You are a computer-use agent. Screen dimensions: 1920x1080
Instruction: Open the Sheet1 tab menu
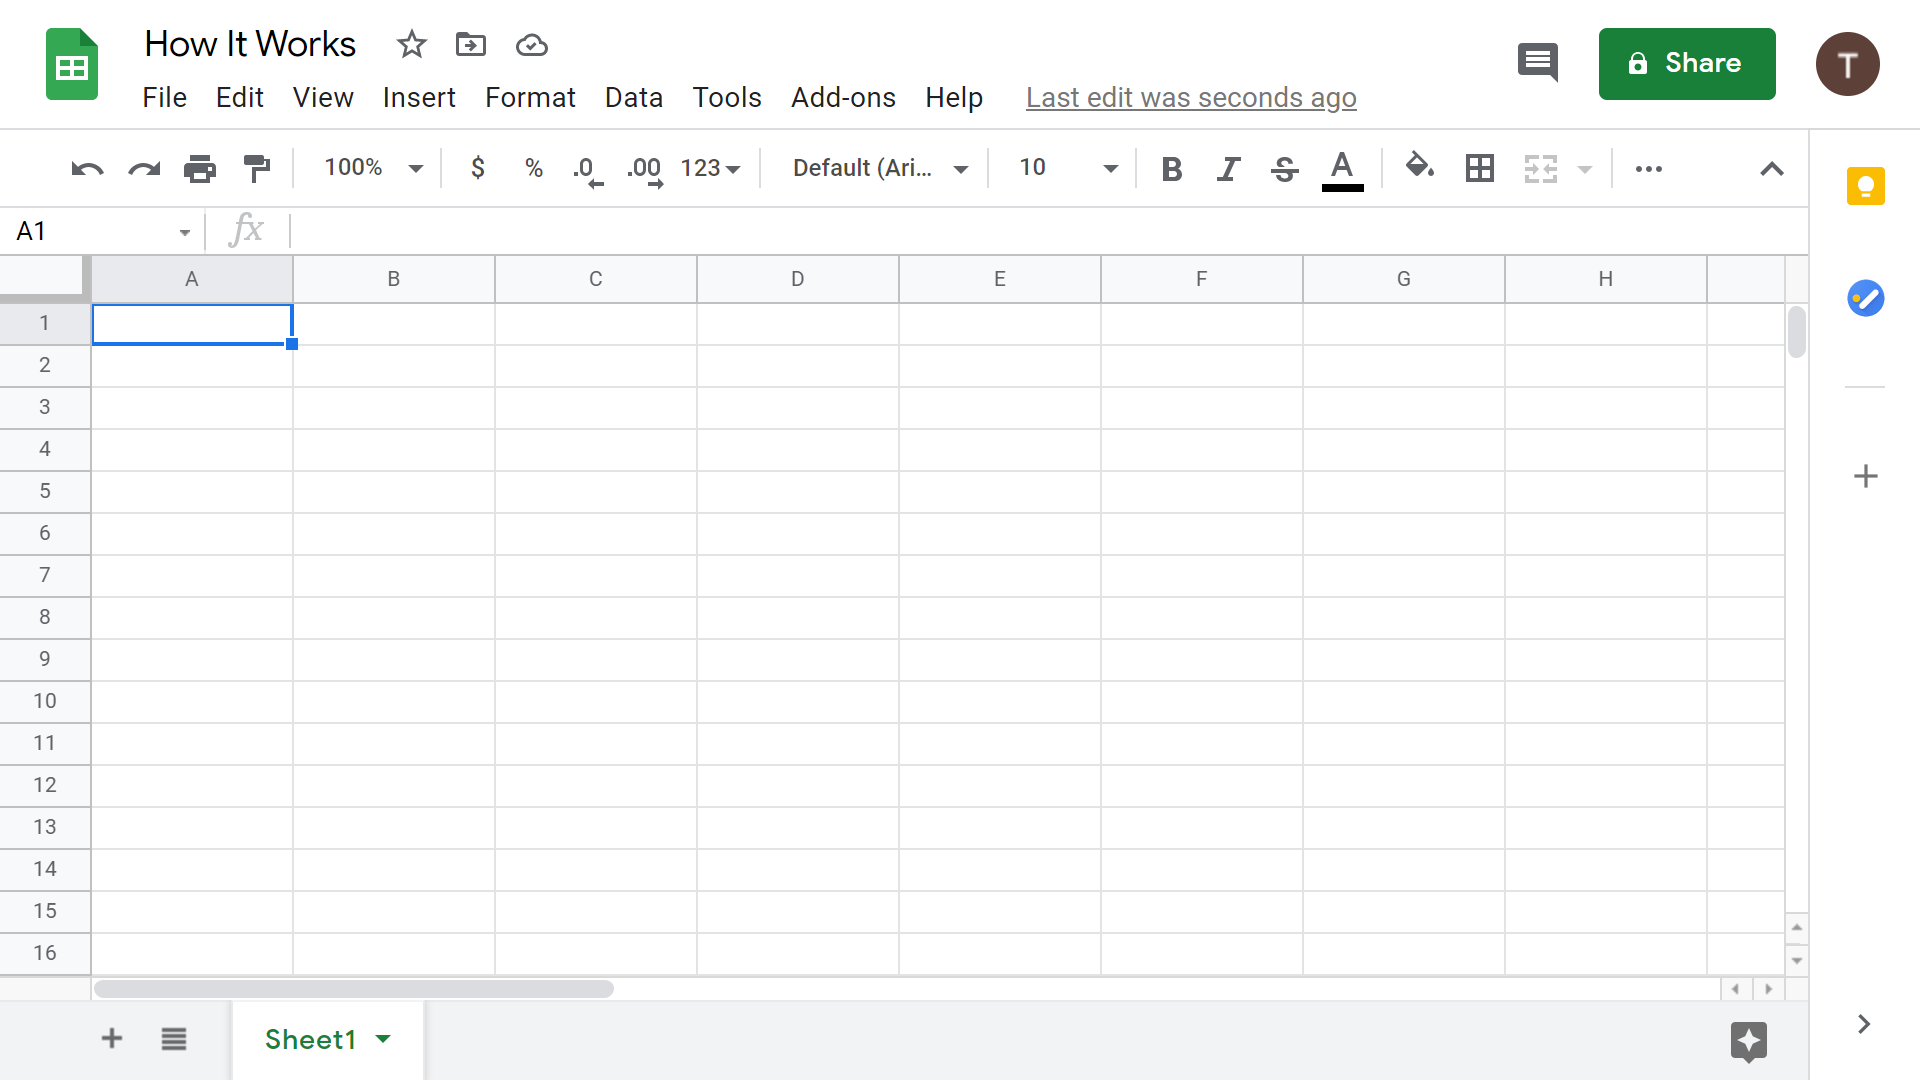pos(383,1039)
